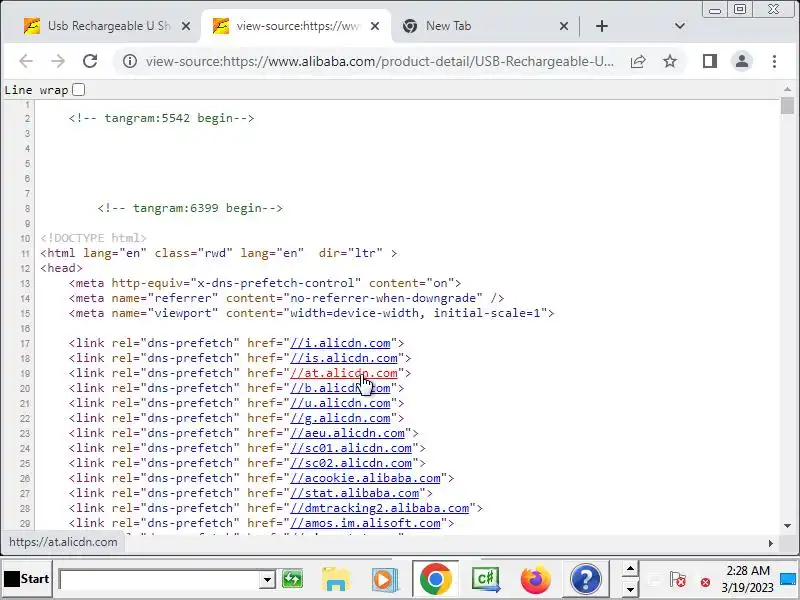The height and width of the screenshot is (600, 800).
Task: Reload the view-source page
Action: coord(90,61)
